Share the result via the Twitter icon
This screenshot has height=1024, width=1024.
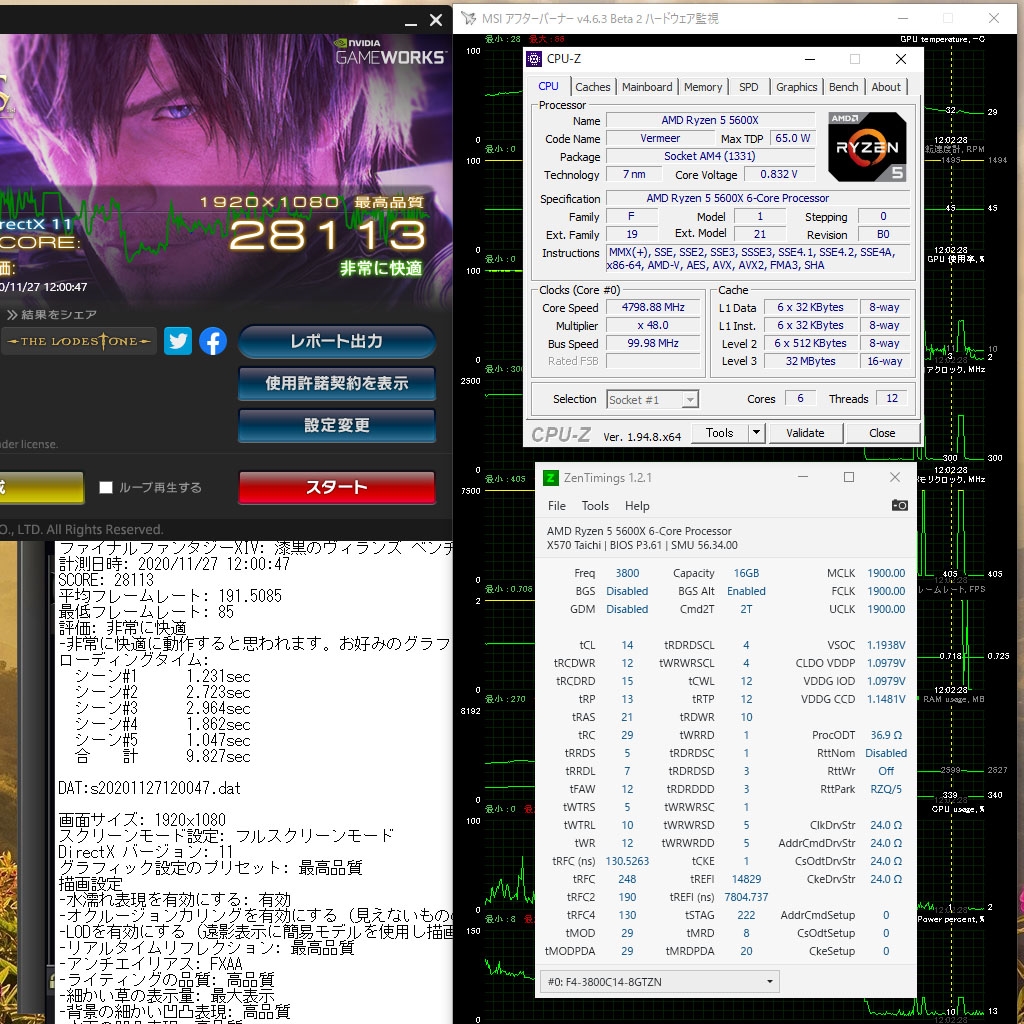point(178,342)
